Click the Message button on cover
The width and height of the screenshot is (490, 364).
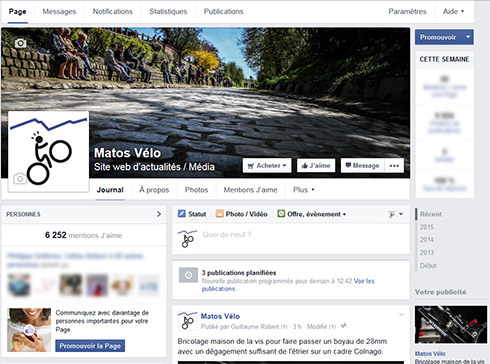tap(363, 166)
